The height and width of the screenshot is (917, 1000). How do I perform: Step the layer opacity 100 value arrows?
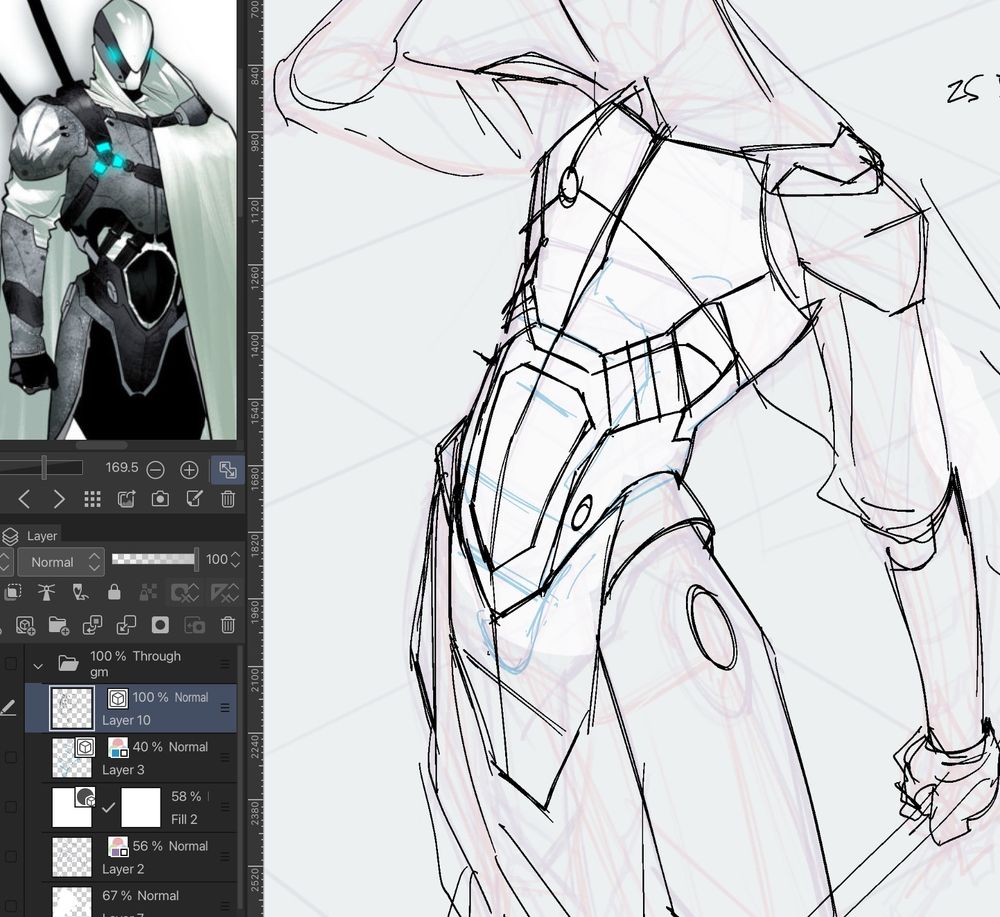[235, 560]
